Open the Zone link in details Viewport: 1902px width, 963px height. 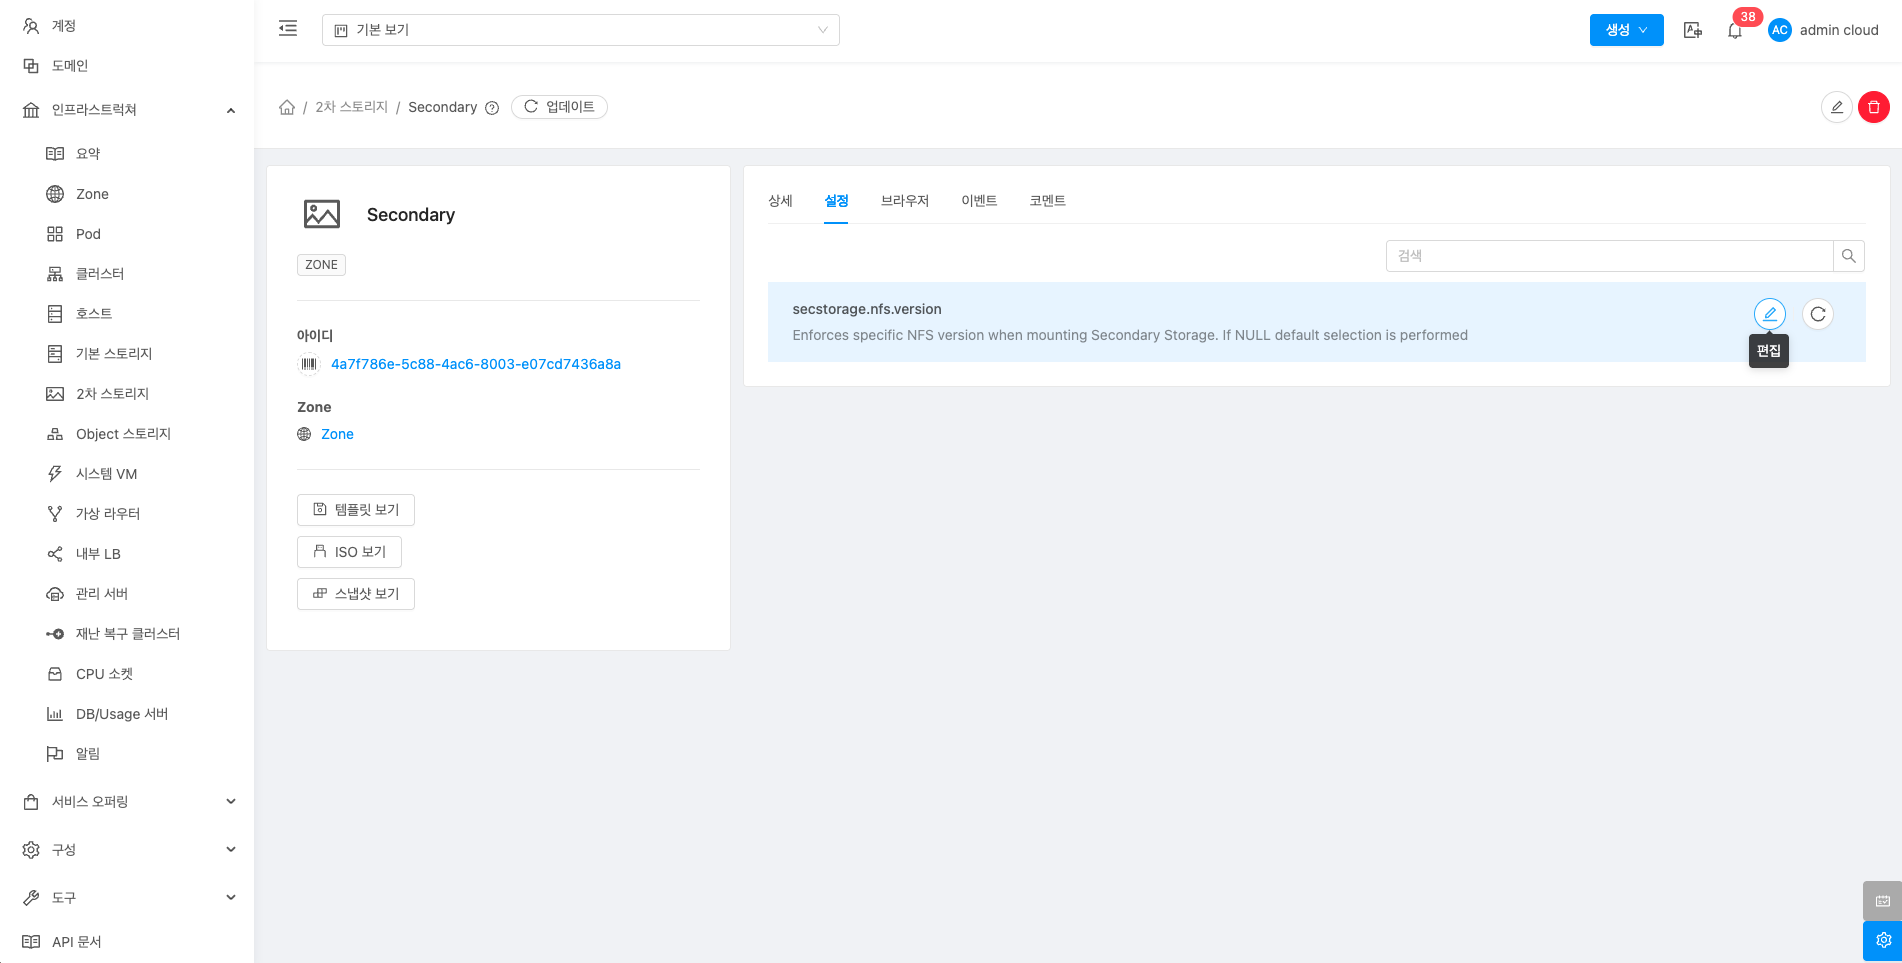(337, 434)
